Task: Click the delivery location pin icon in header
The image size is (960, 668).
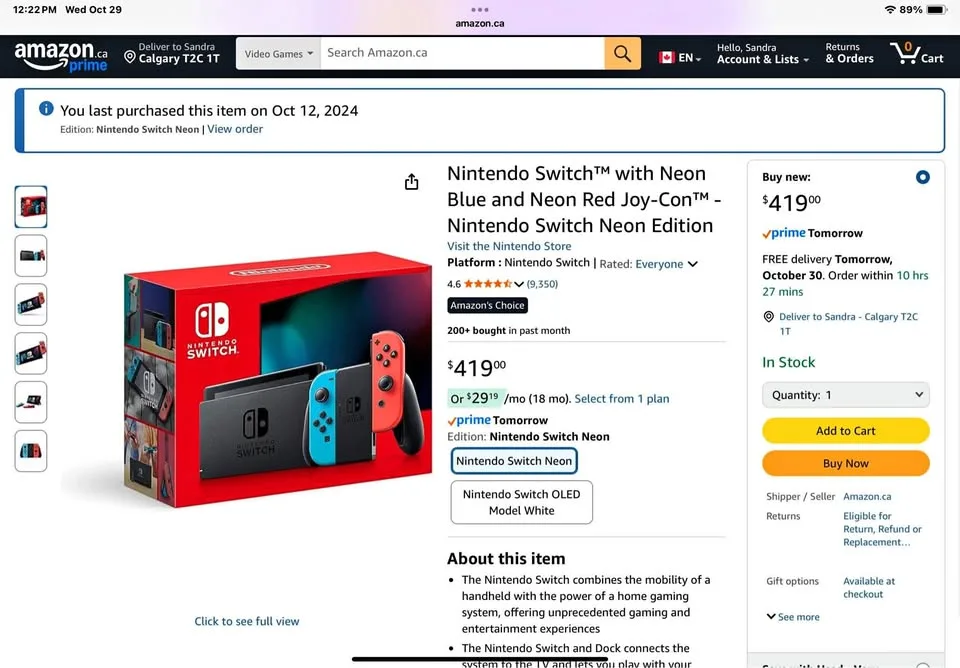Action: click(x=130, y=57)
